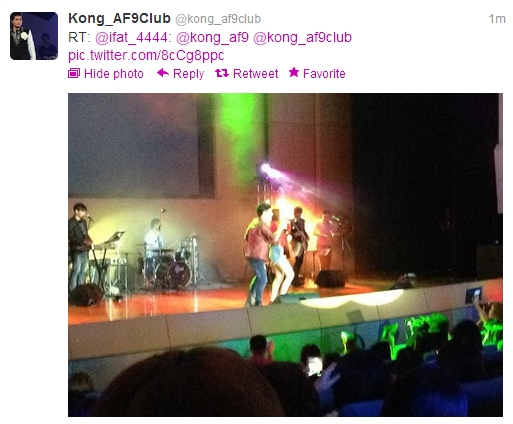The image size is (513, 424).
Task: Reply to this tweet via Reply text
Action: coord(188,74)
